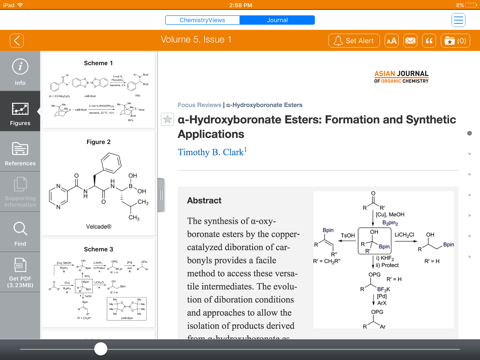Image resolution: width=480 pixels, height=360 pixels.
Task: Click the Asian Journal of Organic Chemistry logo
Action: (x=401, y=77)
